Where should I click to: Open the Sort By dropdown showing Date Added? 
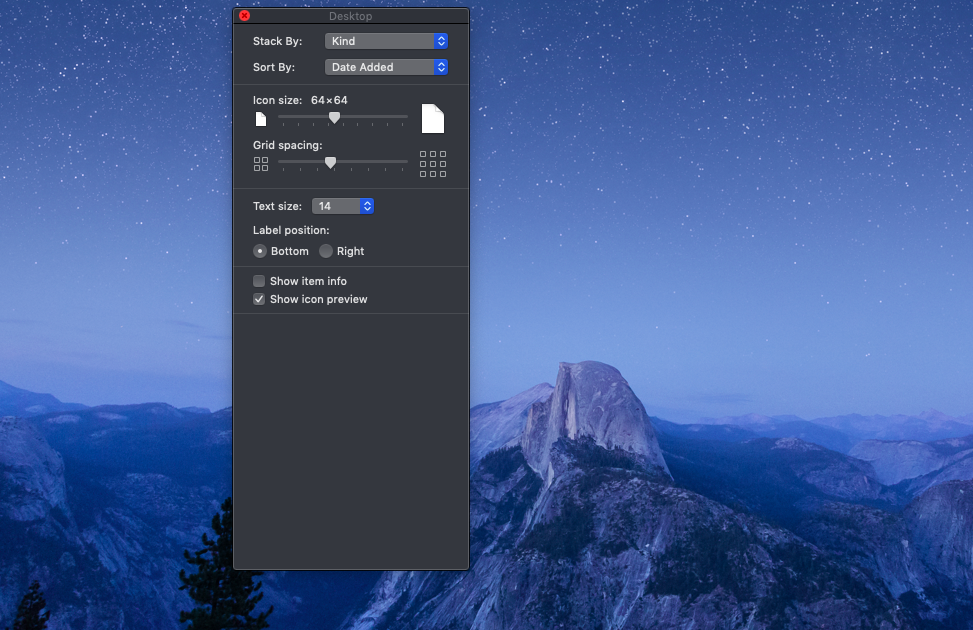(x=386, y=67)
